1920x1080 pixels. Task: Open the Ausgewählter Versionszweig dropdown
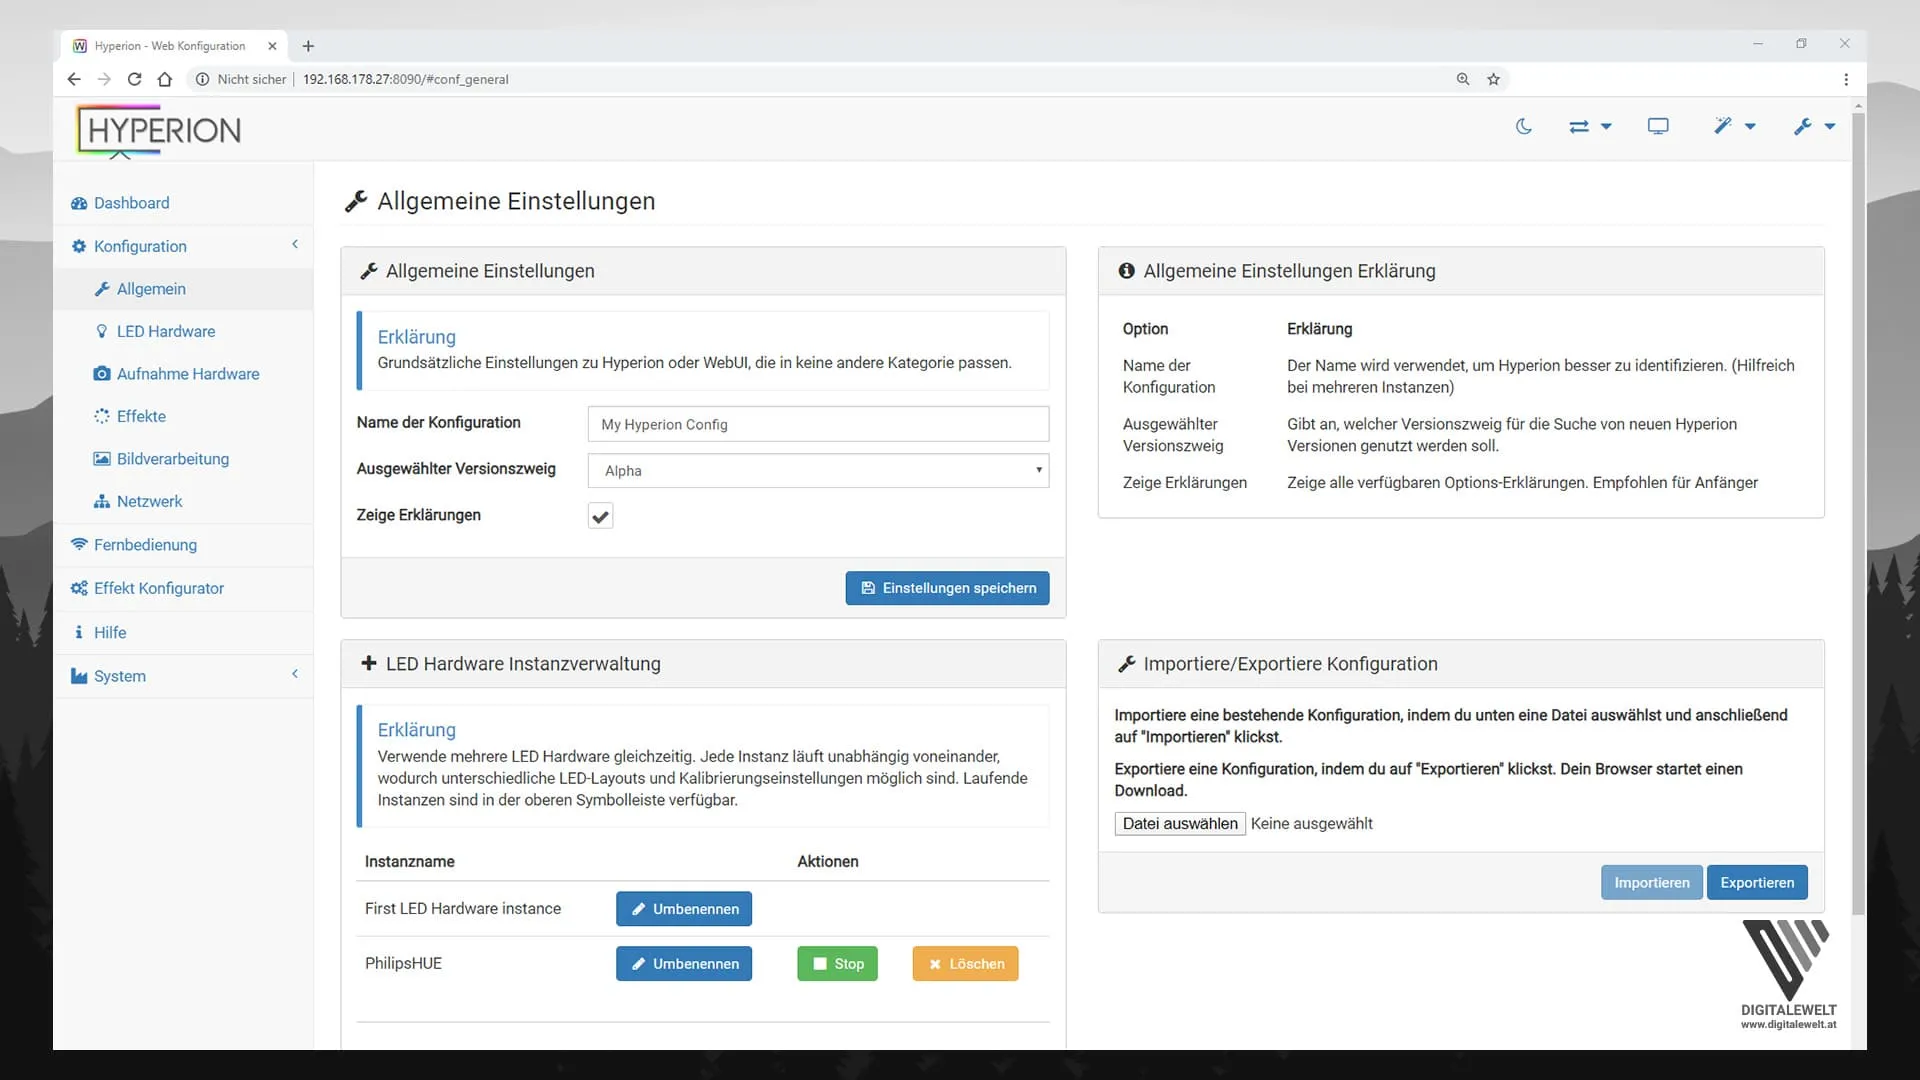[818, 471]
